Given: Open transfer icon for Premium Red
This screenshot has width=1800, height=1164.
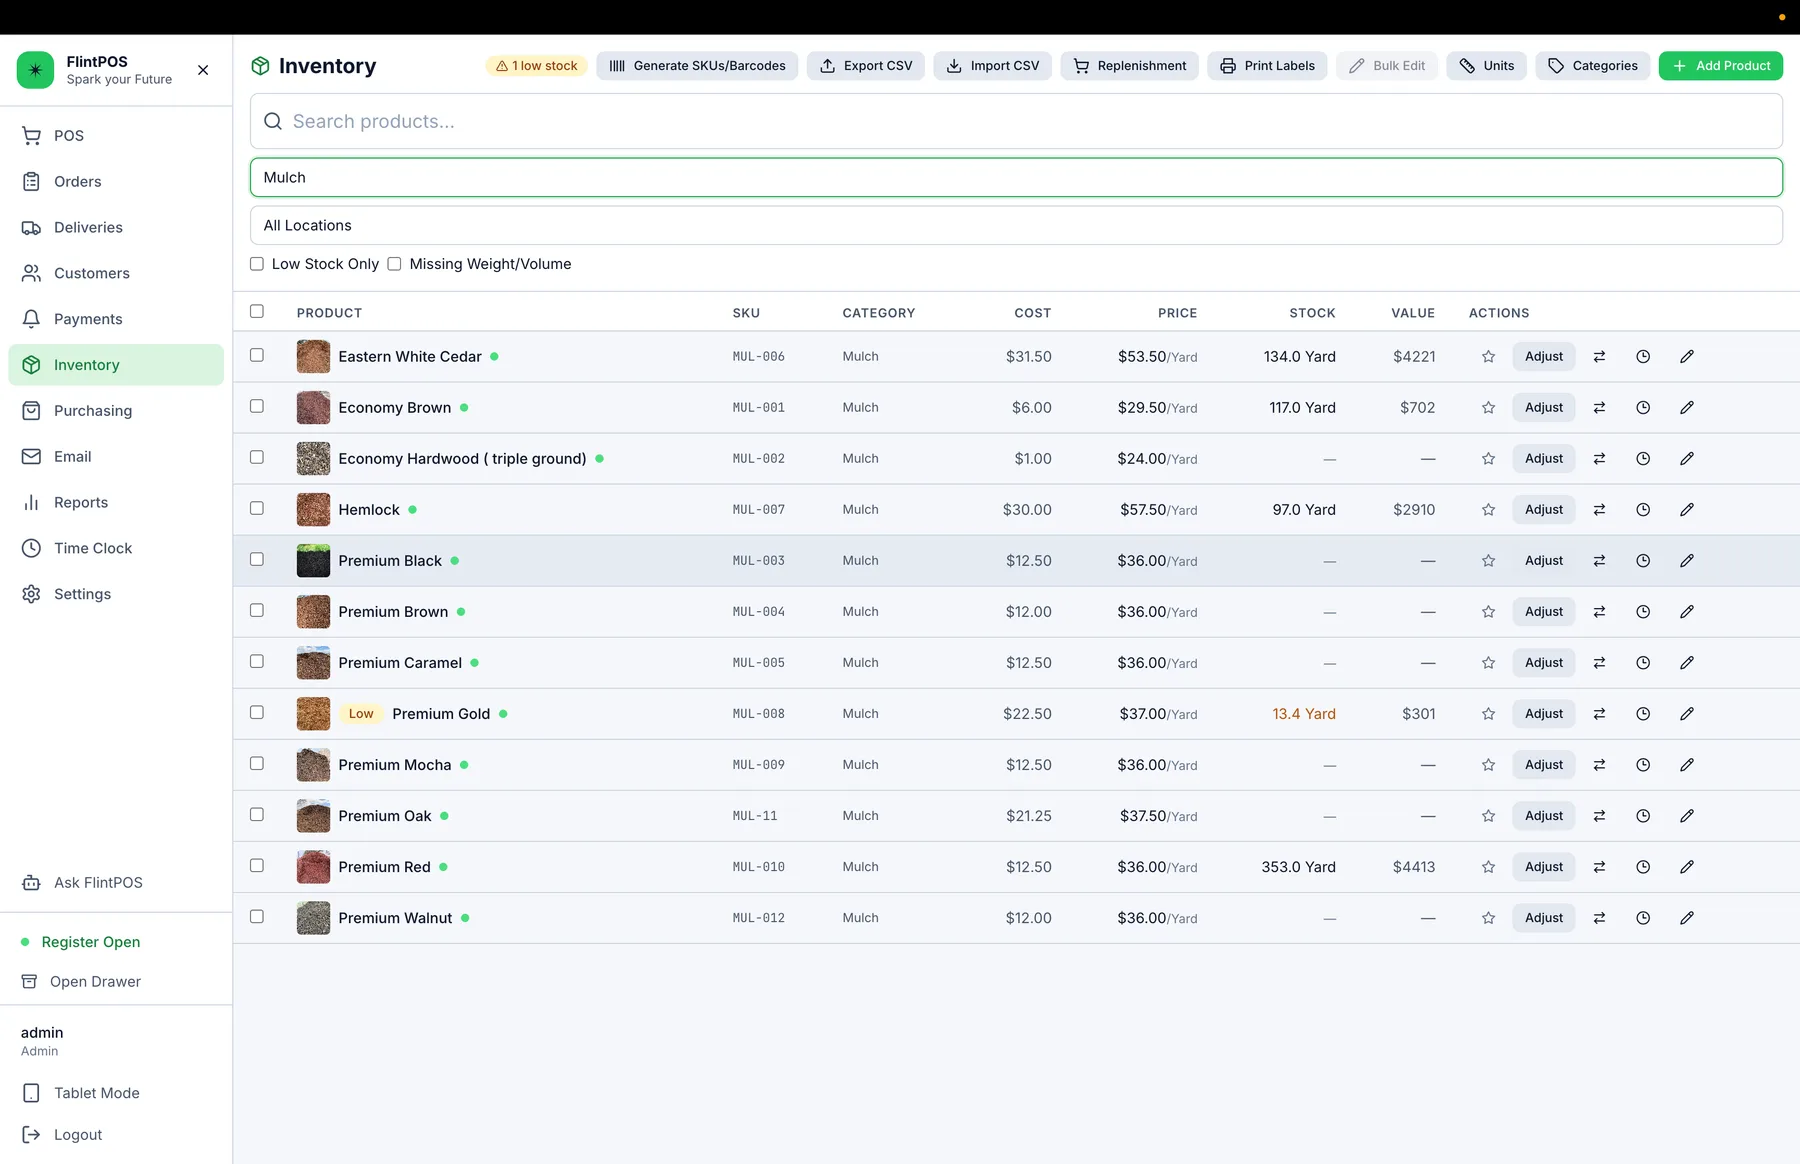Looking at the screenshot, I should pos(1599,867).
